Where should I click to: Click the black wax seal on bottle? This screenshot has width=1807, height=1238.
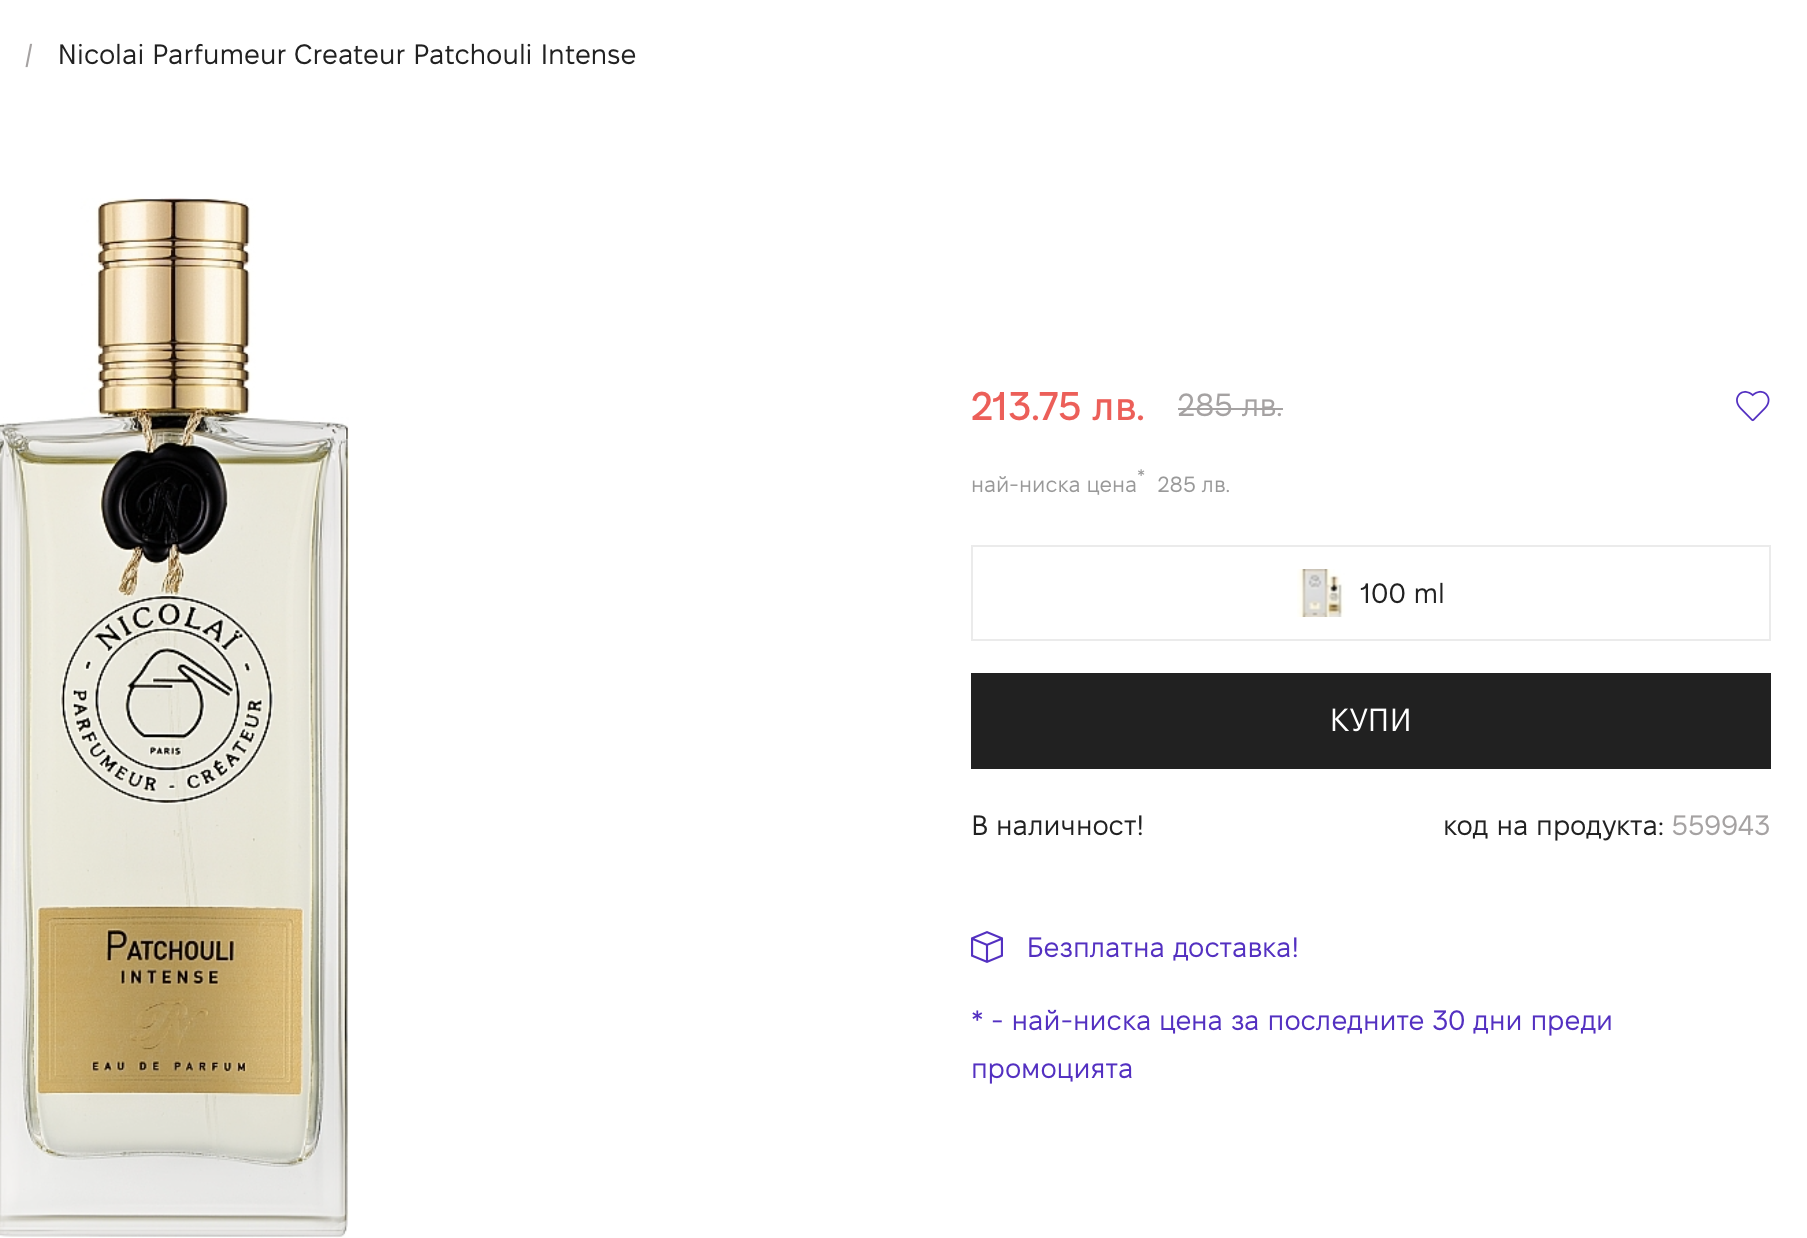click(165, 499)
